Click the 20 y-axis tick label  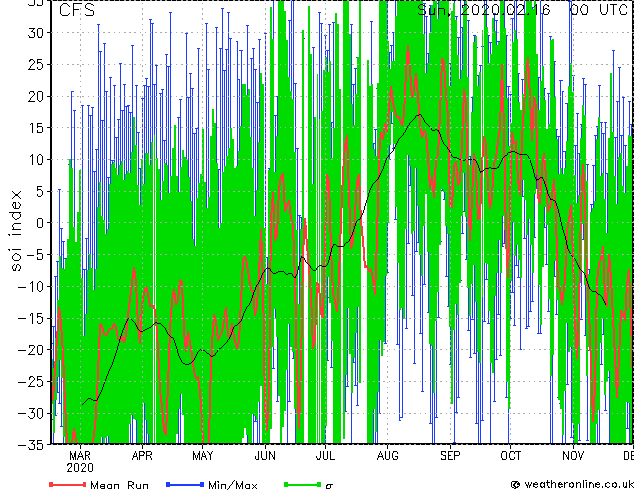pos(36,96)
